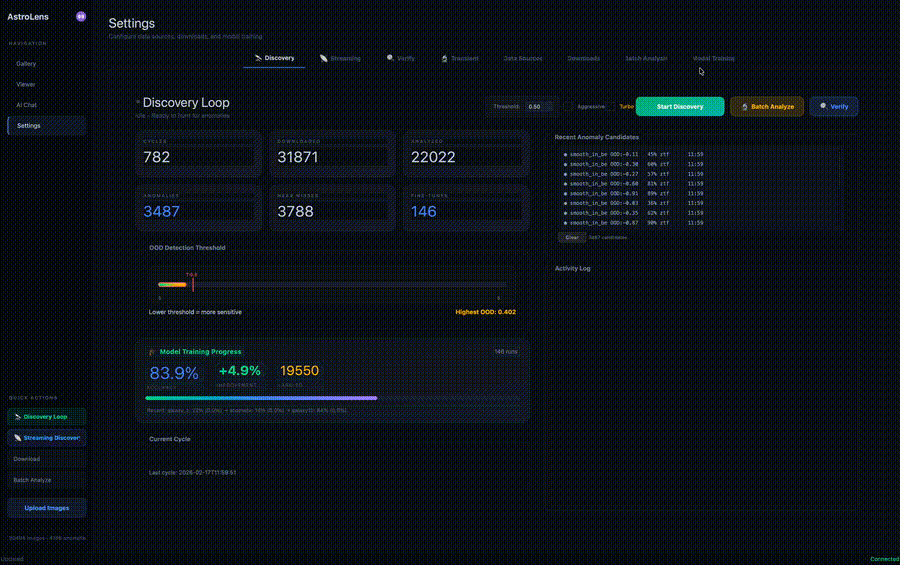Open Gallery from the navigation sidebar
The image size is (900, 565).
27,64
